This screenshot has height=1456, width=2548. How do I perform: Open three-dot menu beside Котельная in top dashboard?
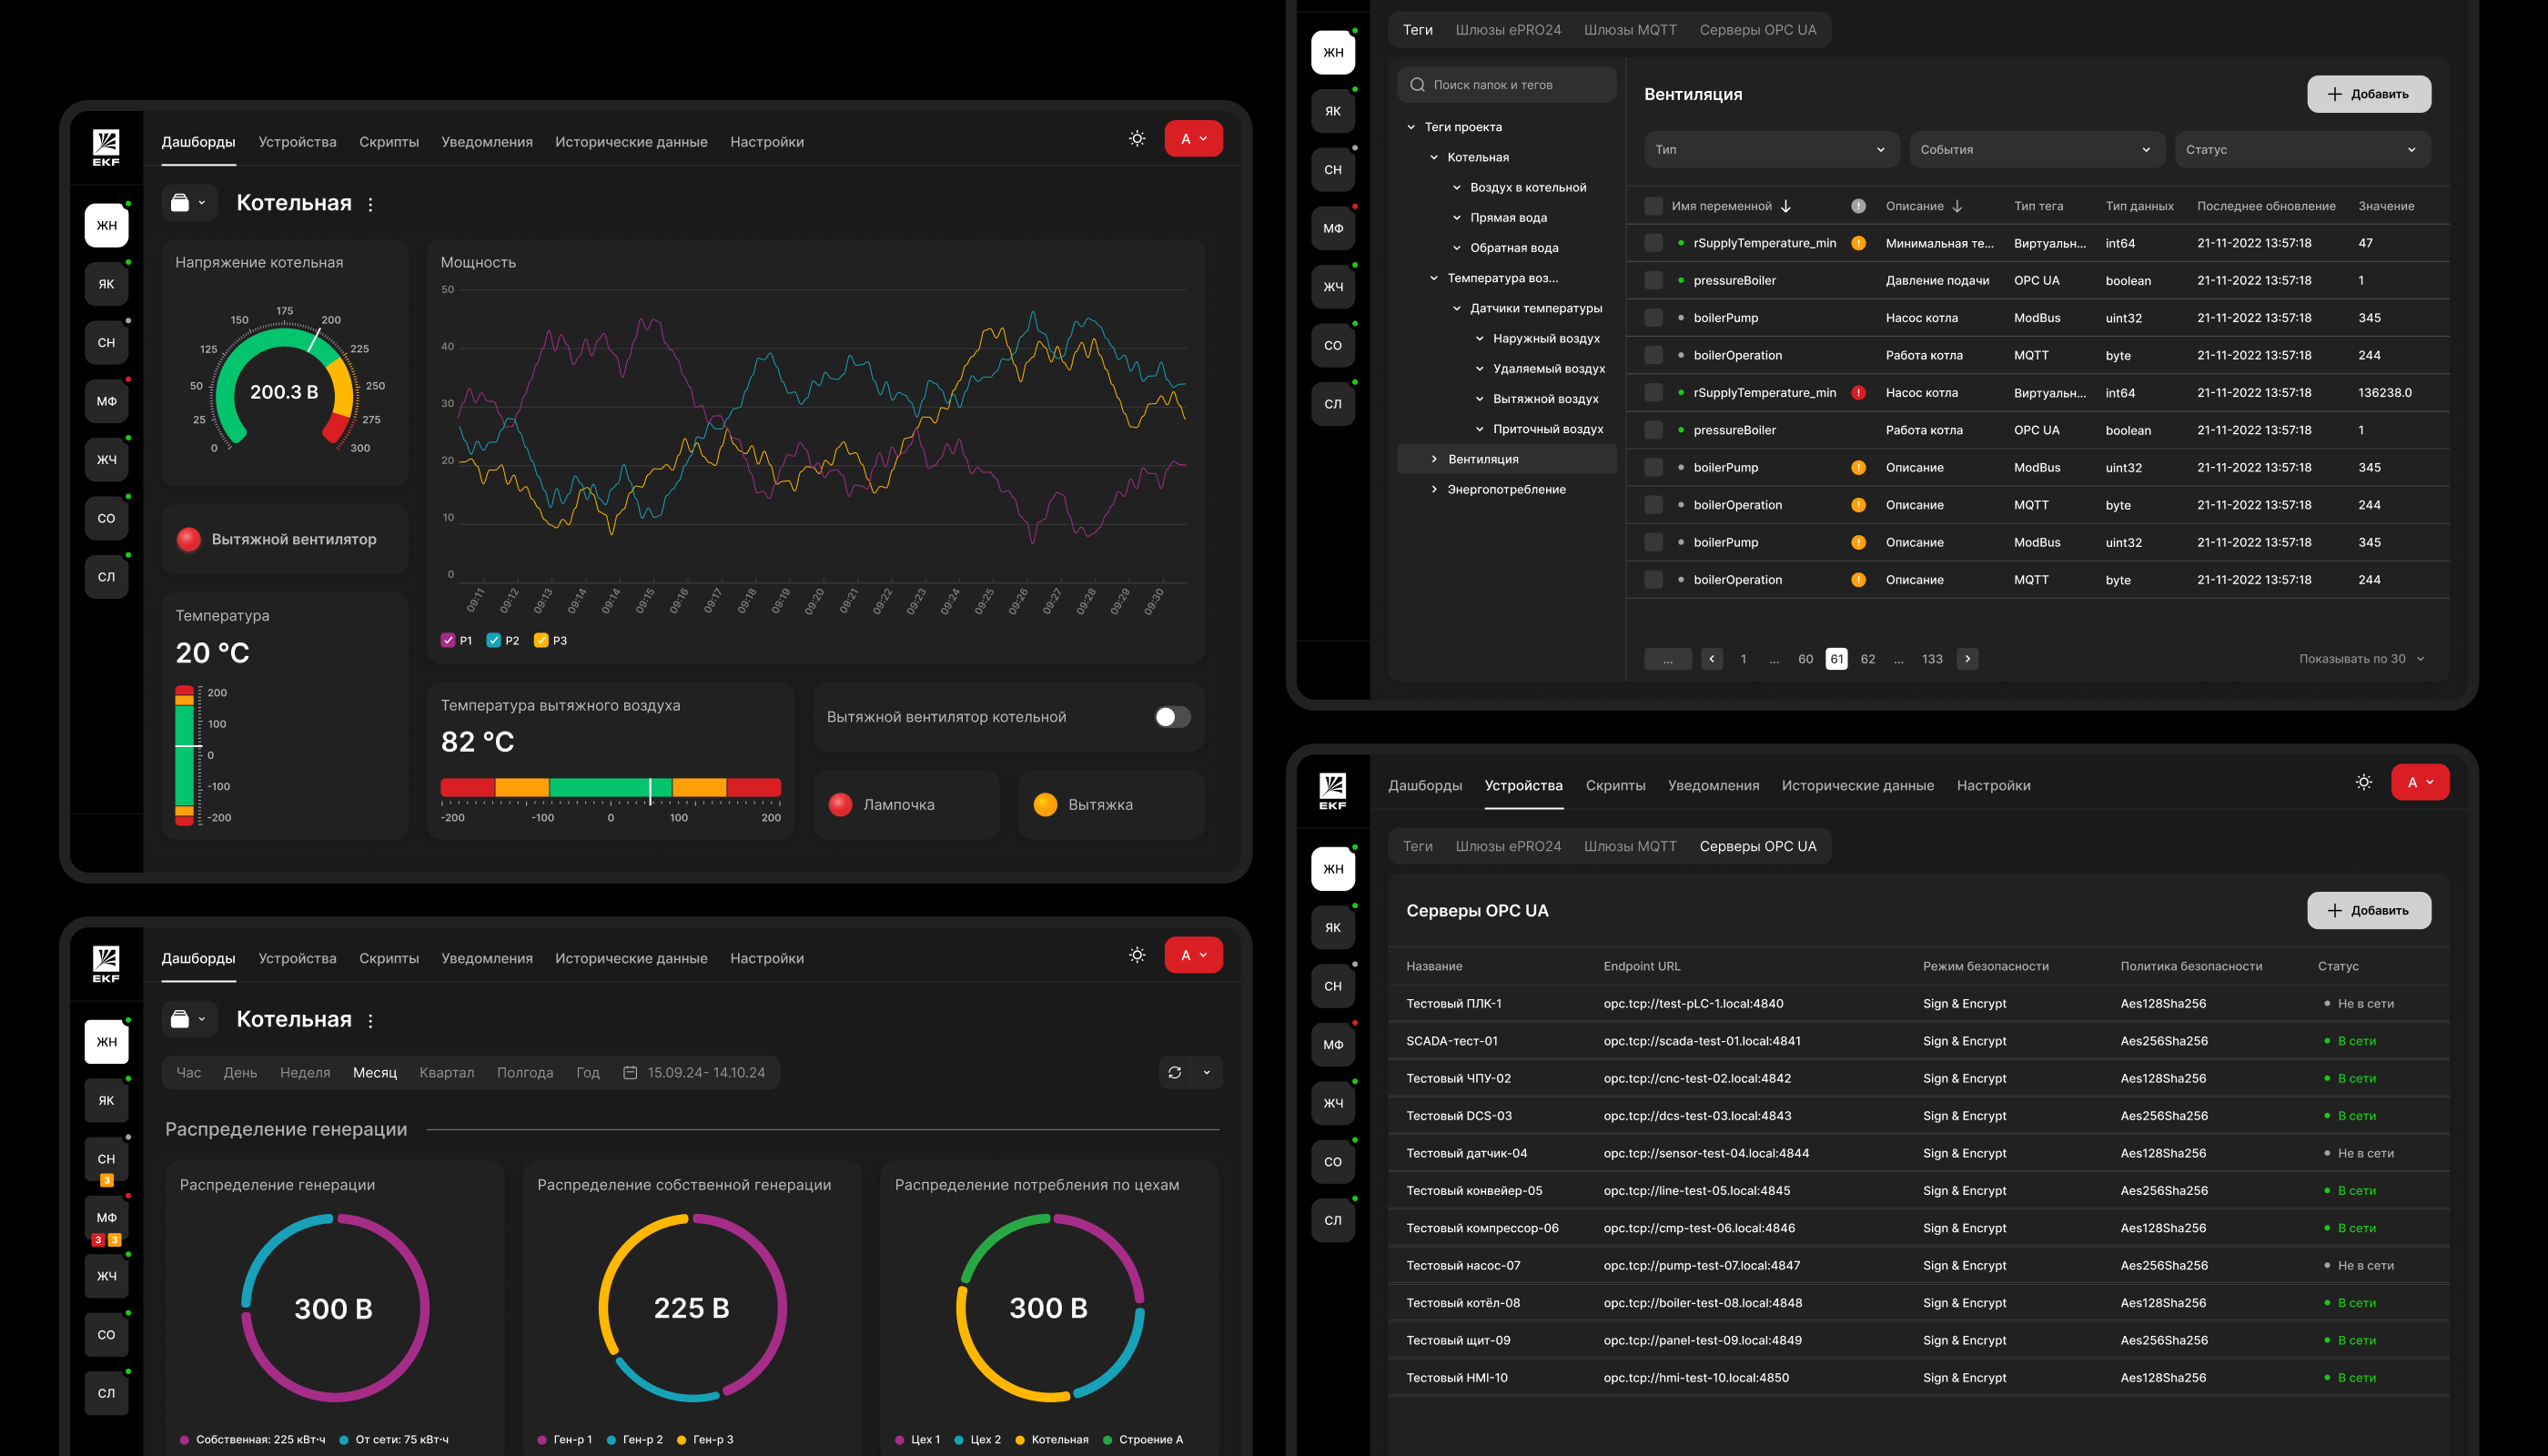370,204
